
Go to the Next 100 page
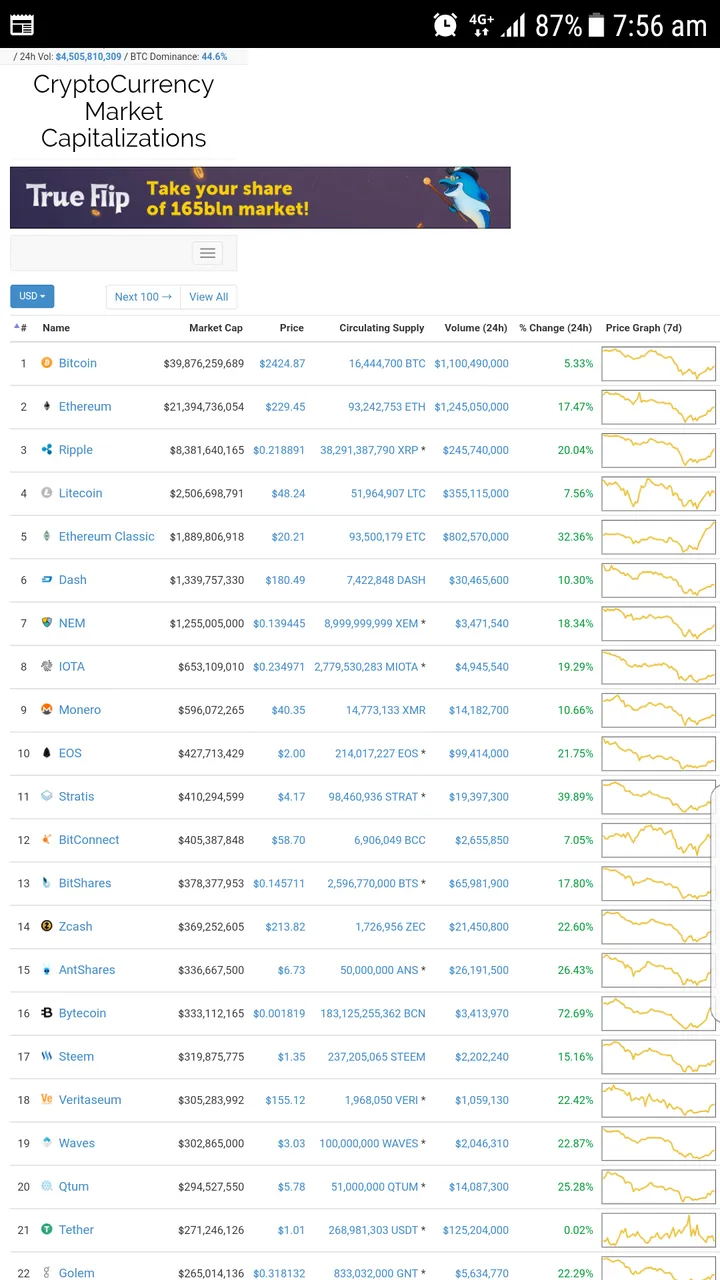(143, 297)
